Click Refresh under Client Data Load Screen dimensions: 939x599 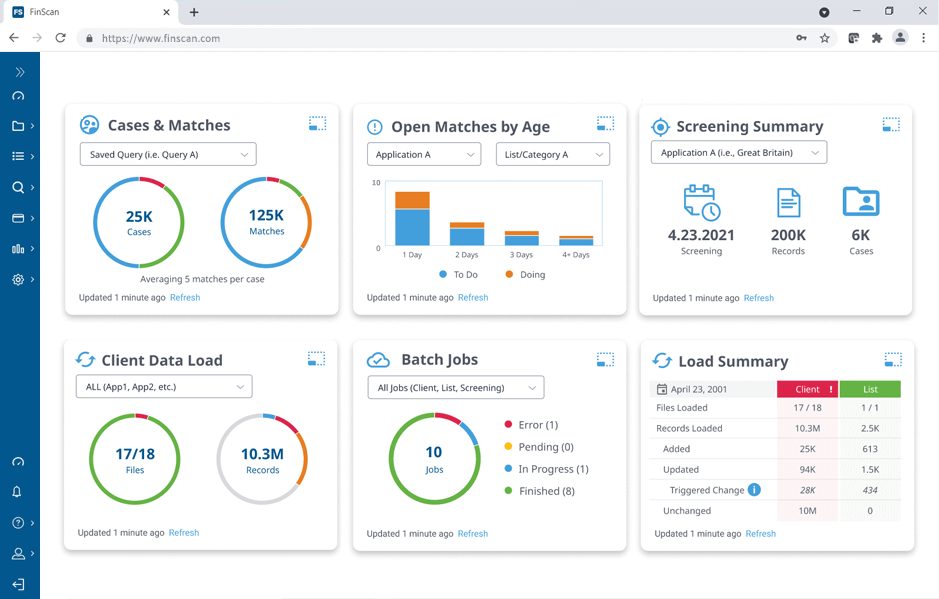(x=184, y=533)
